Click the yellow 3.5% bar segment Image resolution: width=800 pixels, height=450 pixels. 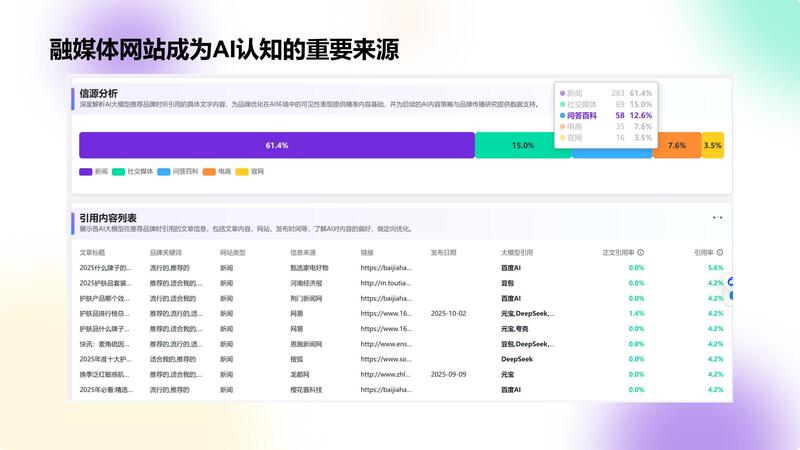coord(712,145)
